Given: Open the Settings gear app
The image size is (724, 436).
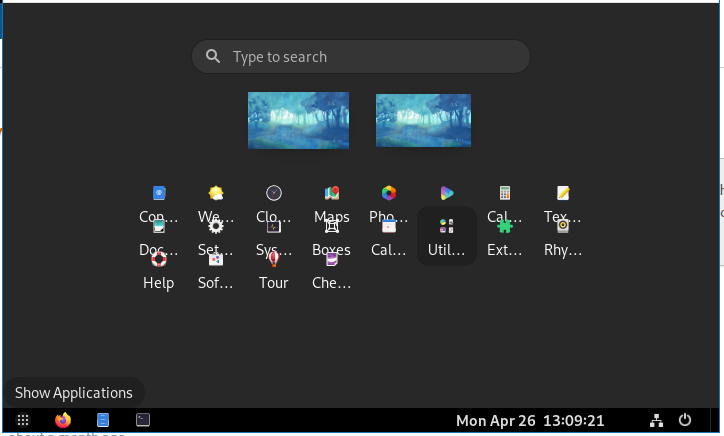Looking at the screenshot, I should click(x=216, y=226).
